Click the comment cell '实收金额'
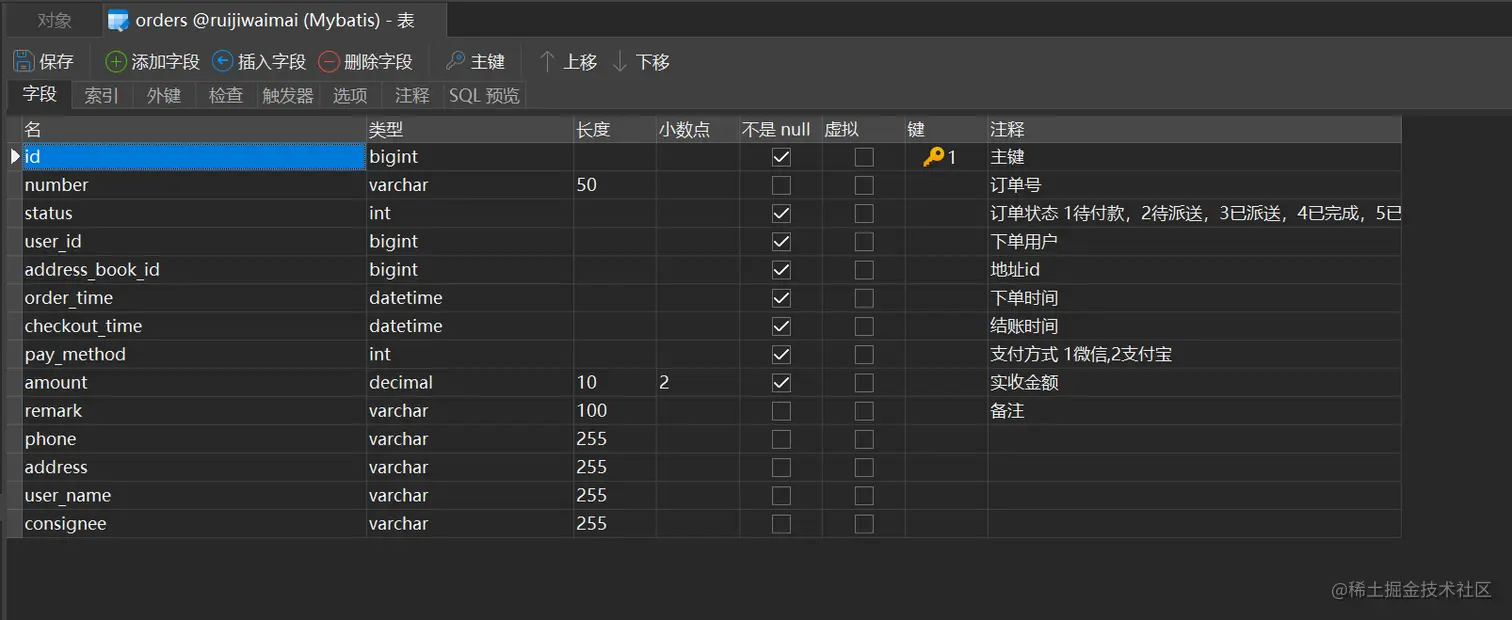The height and width of the screenshot is (620, 1512). point(1195,382)
